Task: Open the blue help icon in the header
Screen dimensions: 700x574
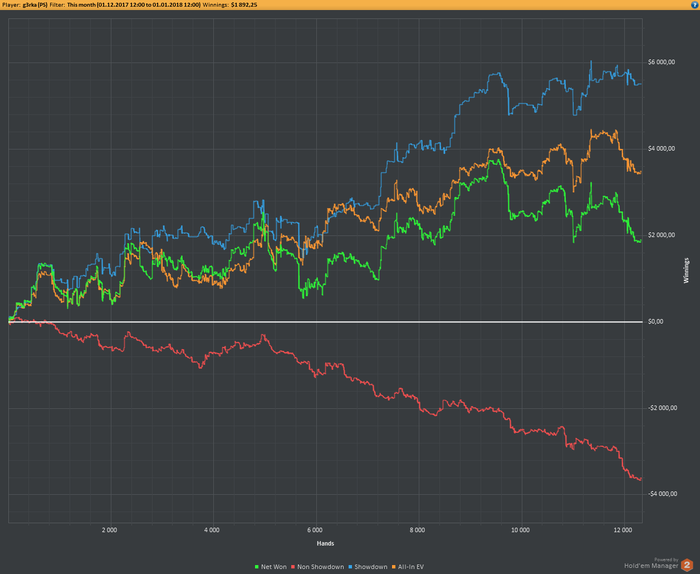Action: tap(695, 5)
